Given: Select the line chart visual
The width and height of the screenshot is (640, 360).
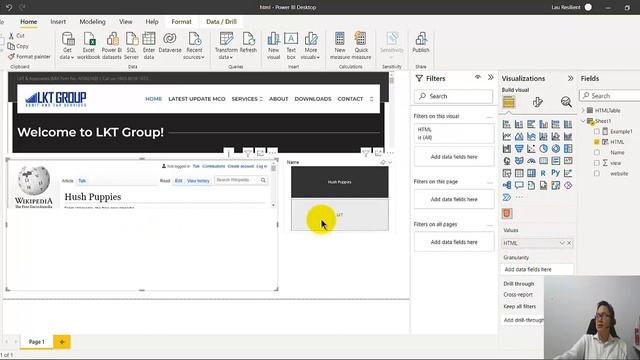Looking at the screenshot, I should coord(507,136).
